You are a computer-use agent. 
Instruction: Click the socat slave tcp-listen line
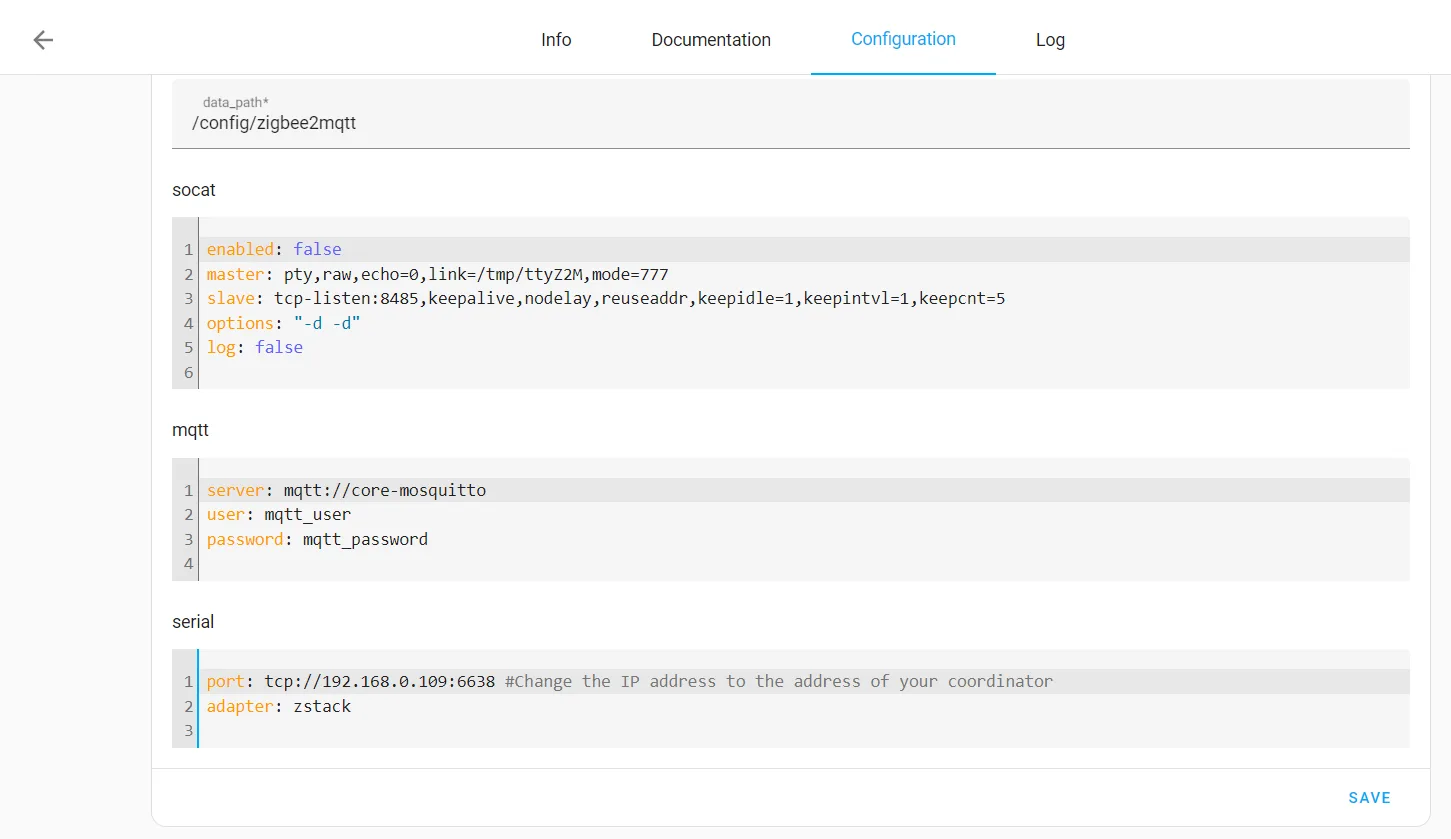click(605, 298)
